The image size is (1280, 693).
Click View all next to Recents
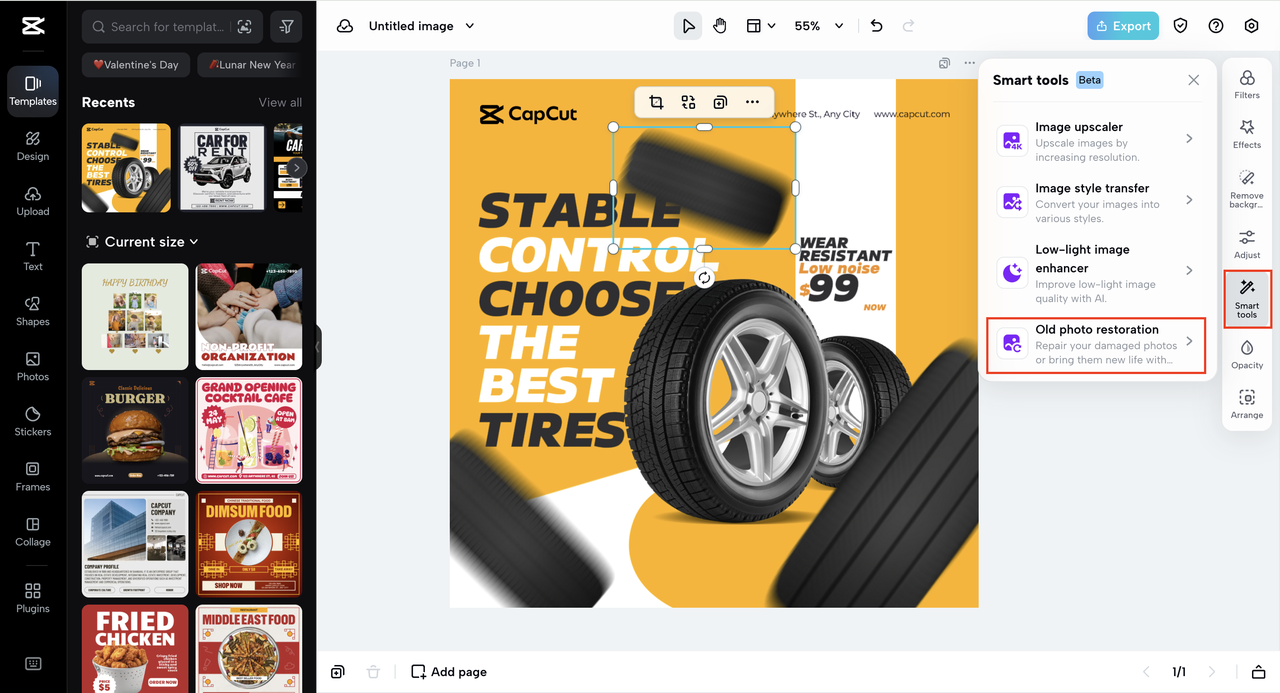[280, 102]
